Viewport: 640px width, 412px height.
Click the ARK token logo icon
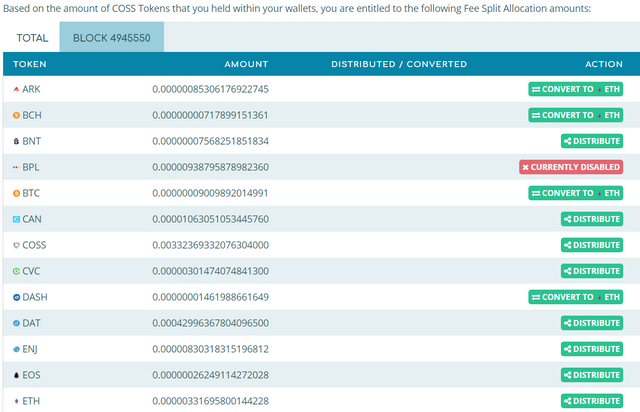tap(16, 89)
